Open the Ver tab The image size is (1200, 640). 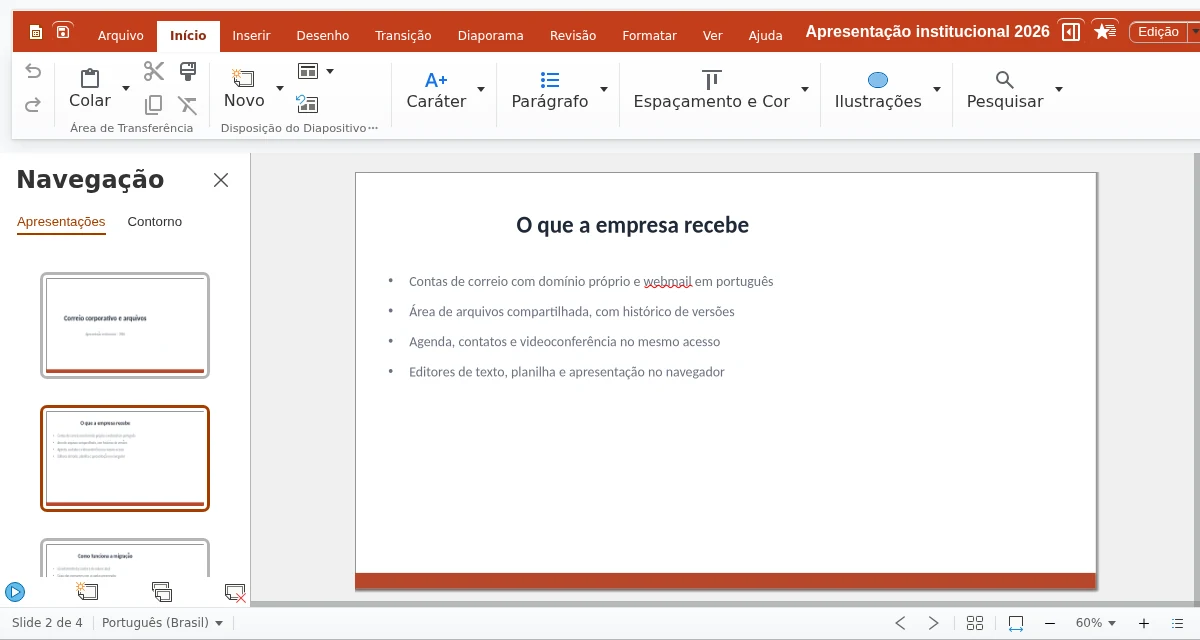(712, 35)
